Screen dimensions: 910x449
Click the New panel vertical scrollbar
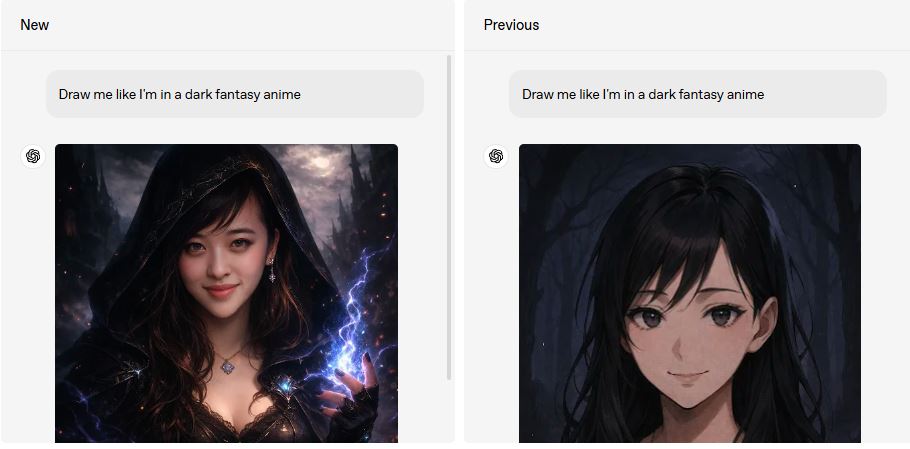449,218
